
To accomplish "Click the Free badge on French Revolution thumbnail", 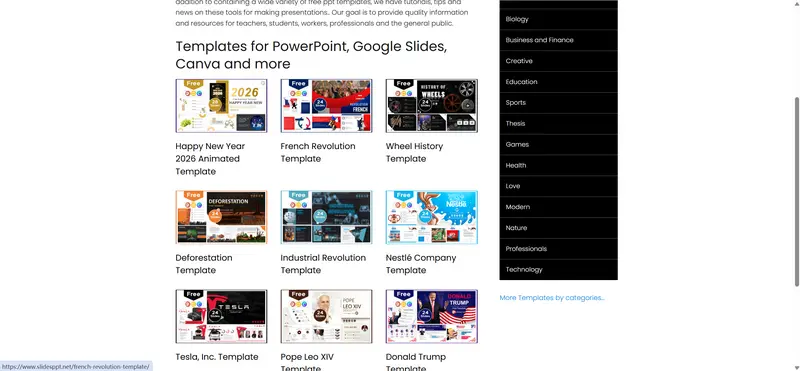I will (x=299, y=84).
